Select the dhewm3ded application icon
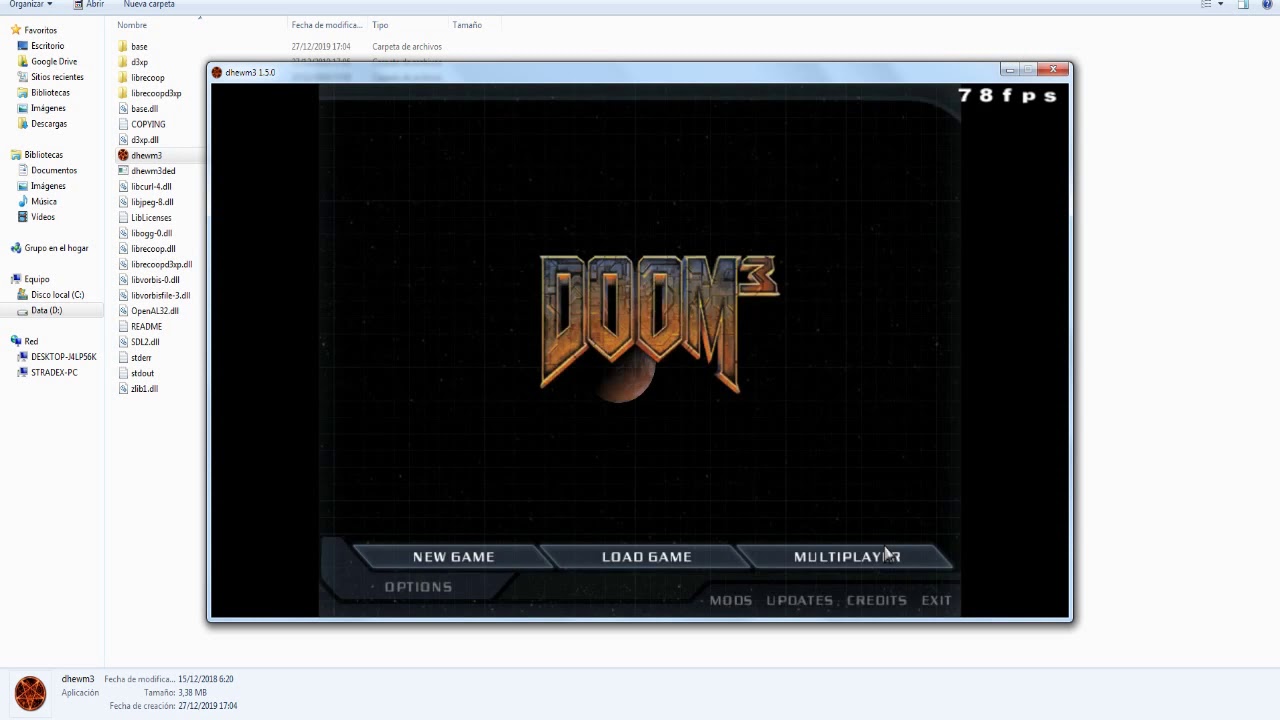 [x=123, y=171]
